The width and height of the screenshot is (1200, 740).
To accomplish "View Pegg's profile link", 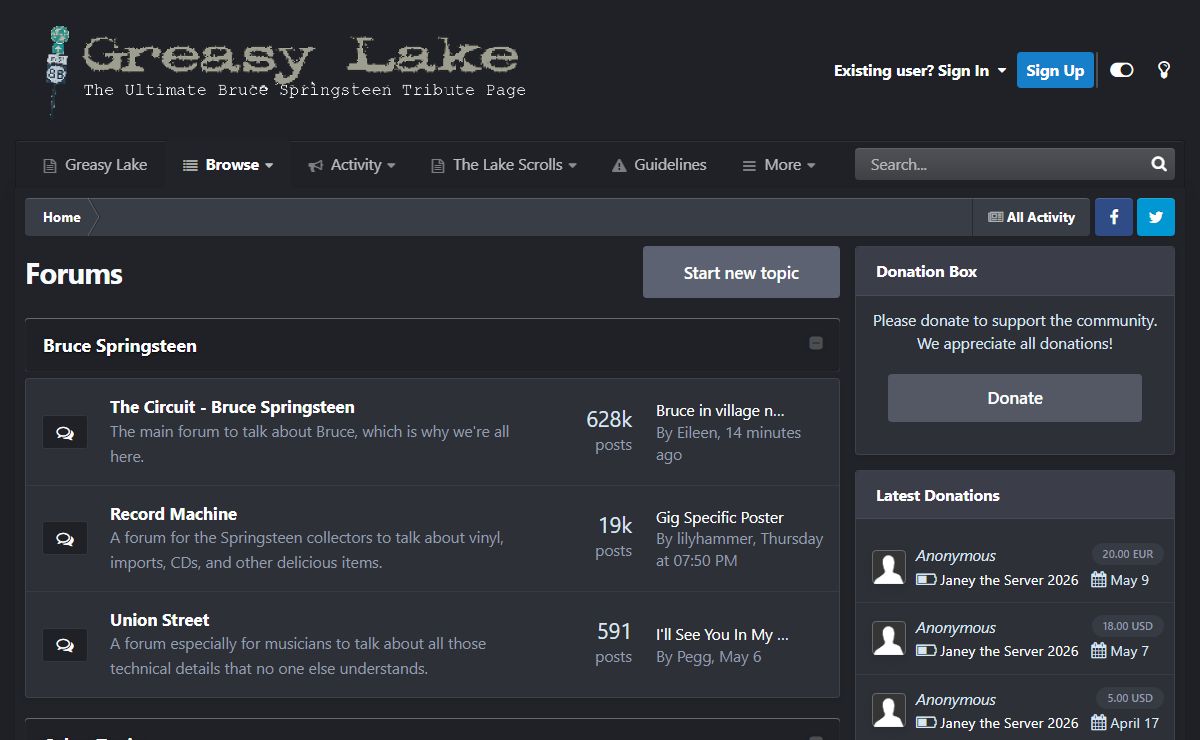I will (x=695, y=657).
